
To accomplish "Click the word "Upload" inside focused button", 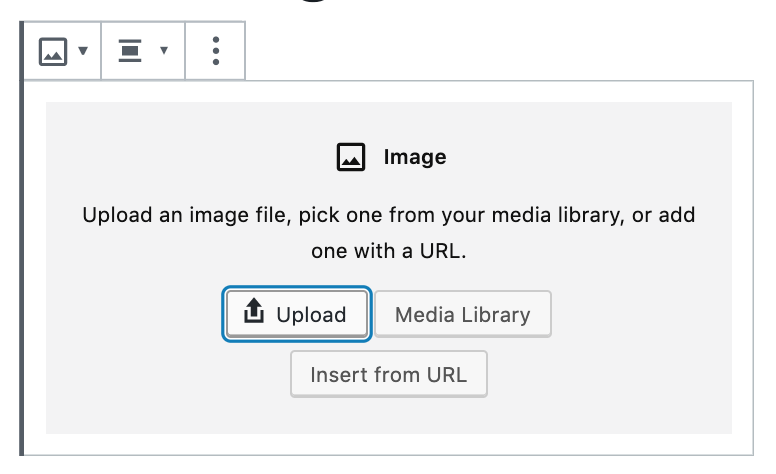I will (311, 315).
